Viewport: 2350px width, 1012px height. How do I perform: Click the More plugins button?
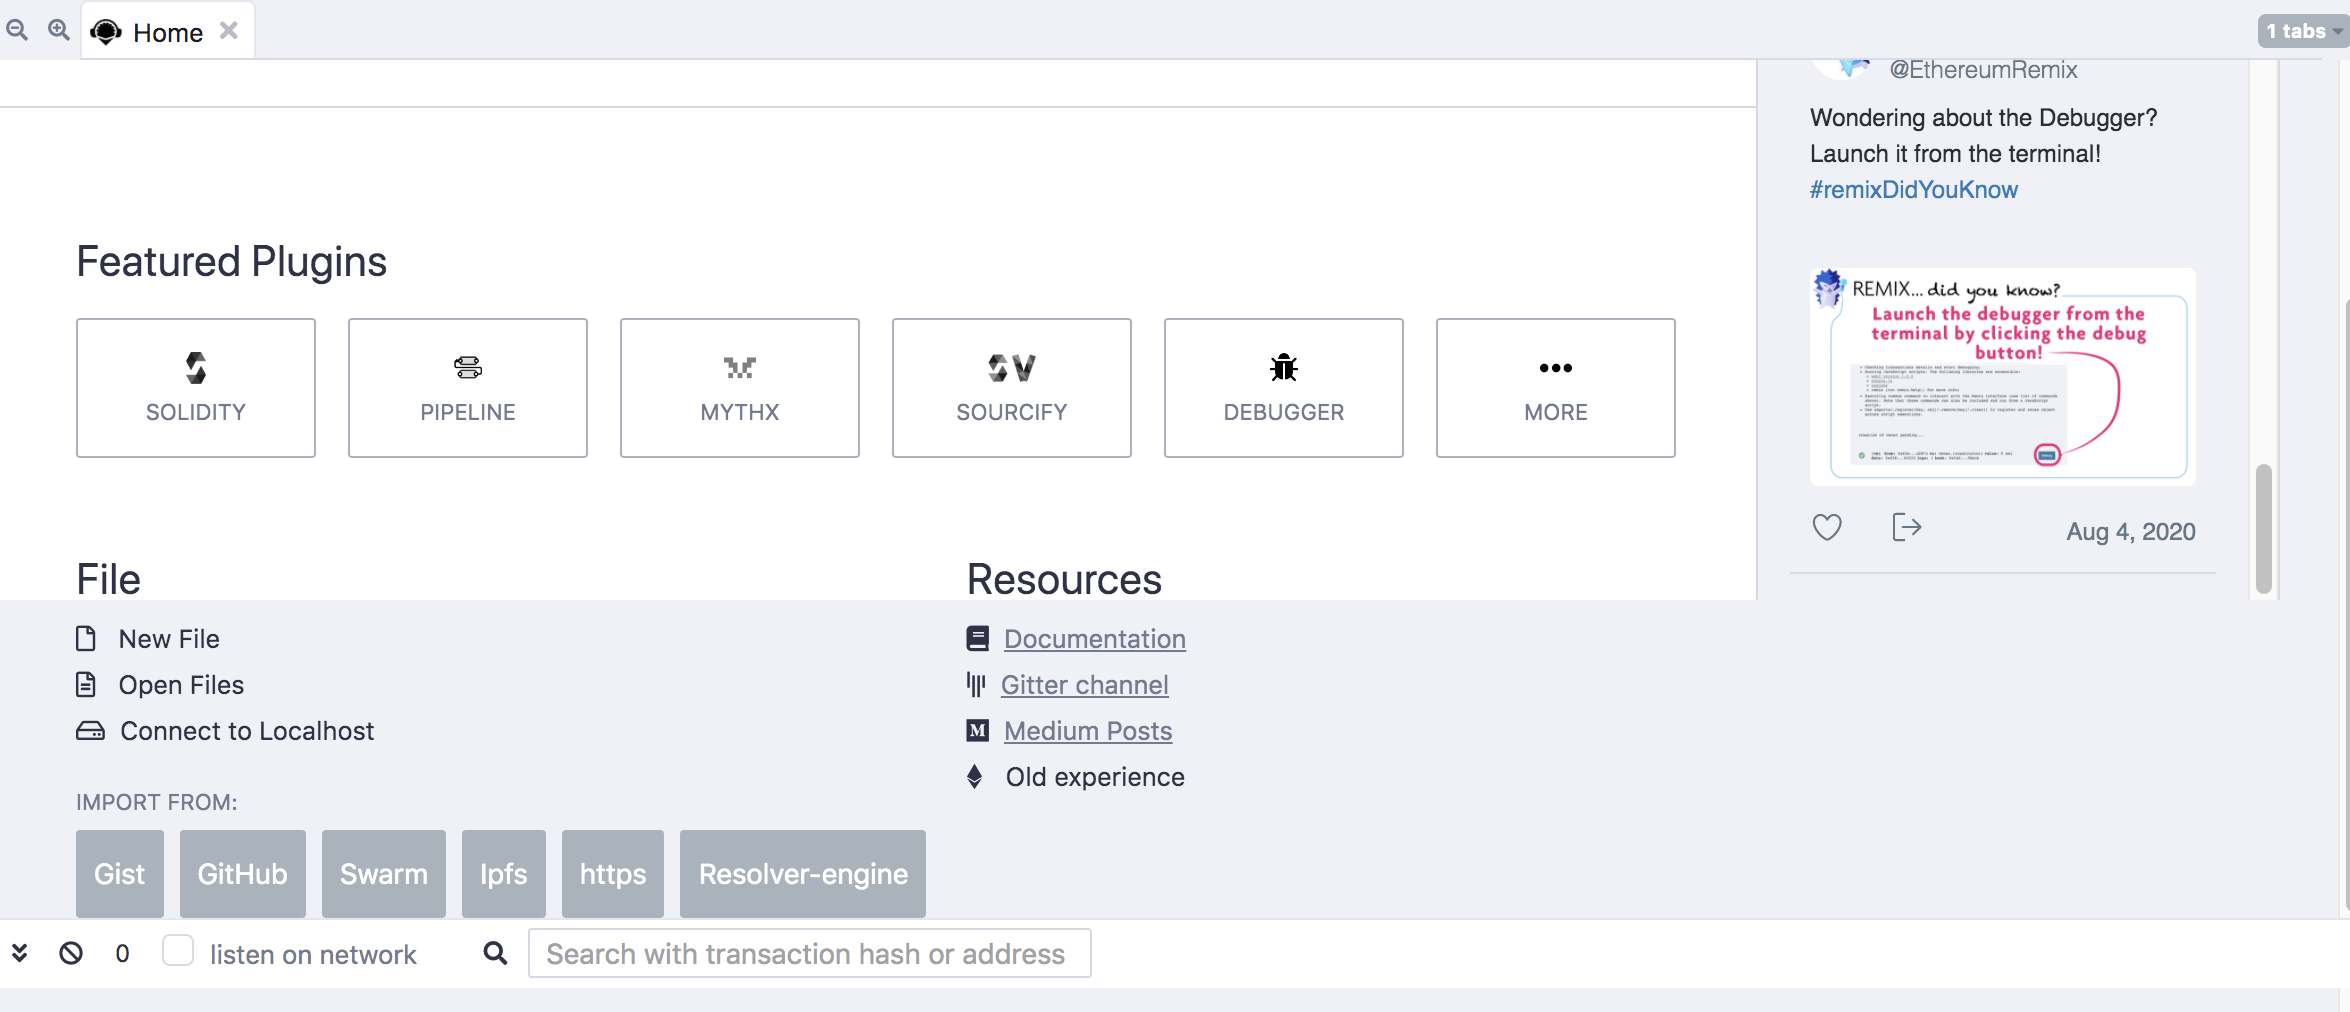(x=1556, y=388)
